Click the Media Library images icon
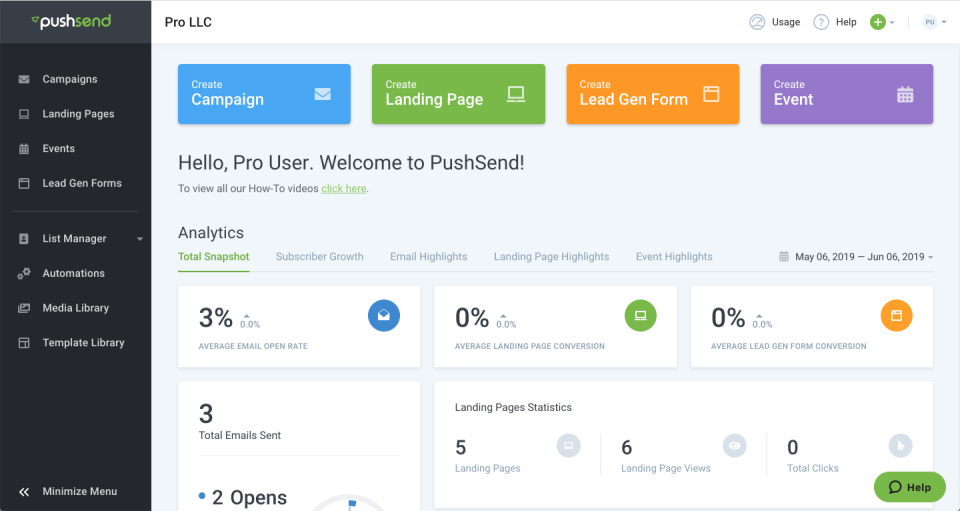The width and height of the screenshot is (960, 511). [24, 308]
